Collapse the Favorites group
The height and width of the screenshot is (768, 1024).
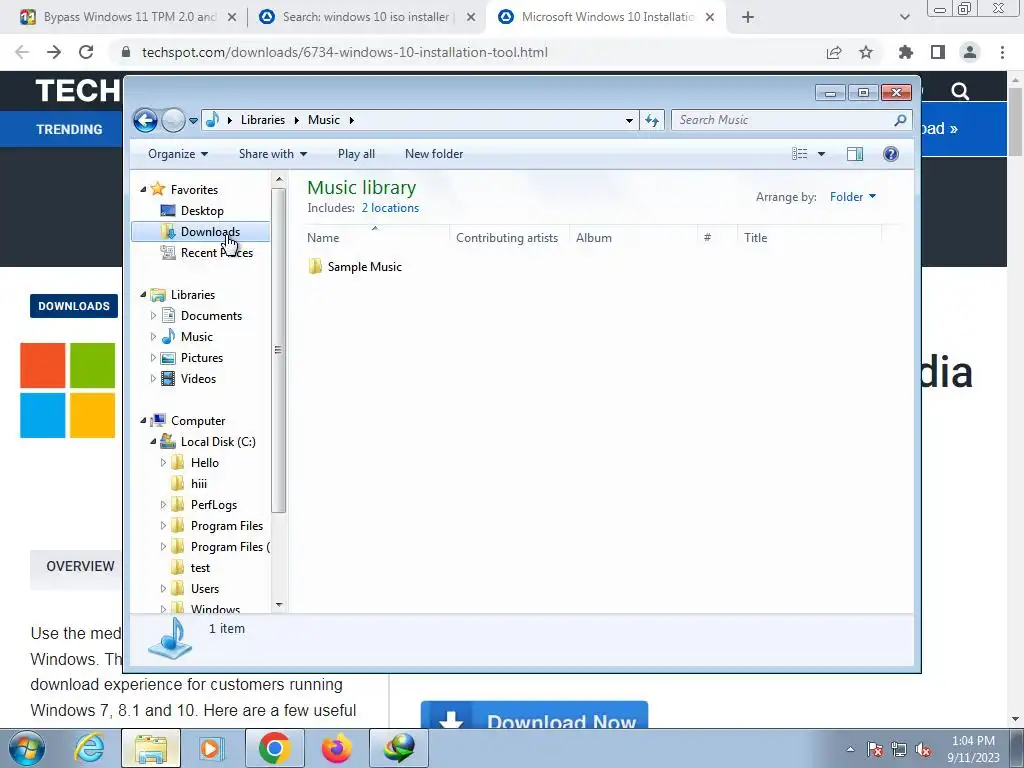(x=144, y=189)
